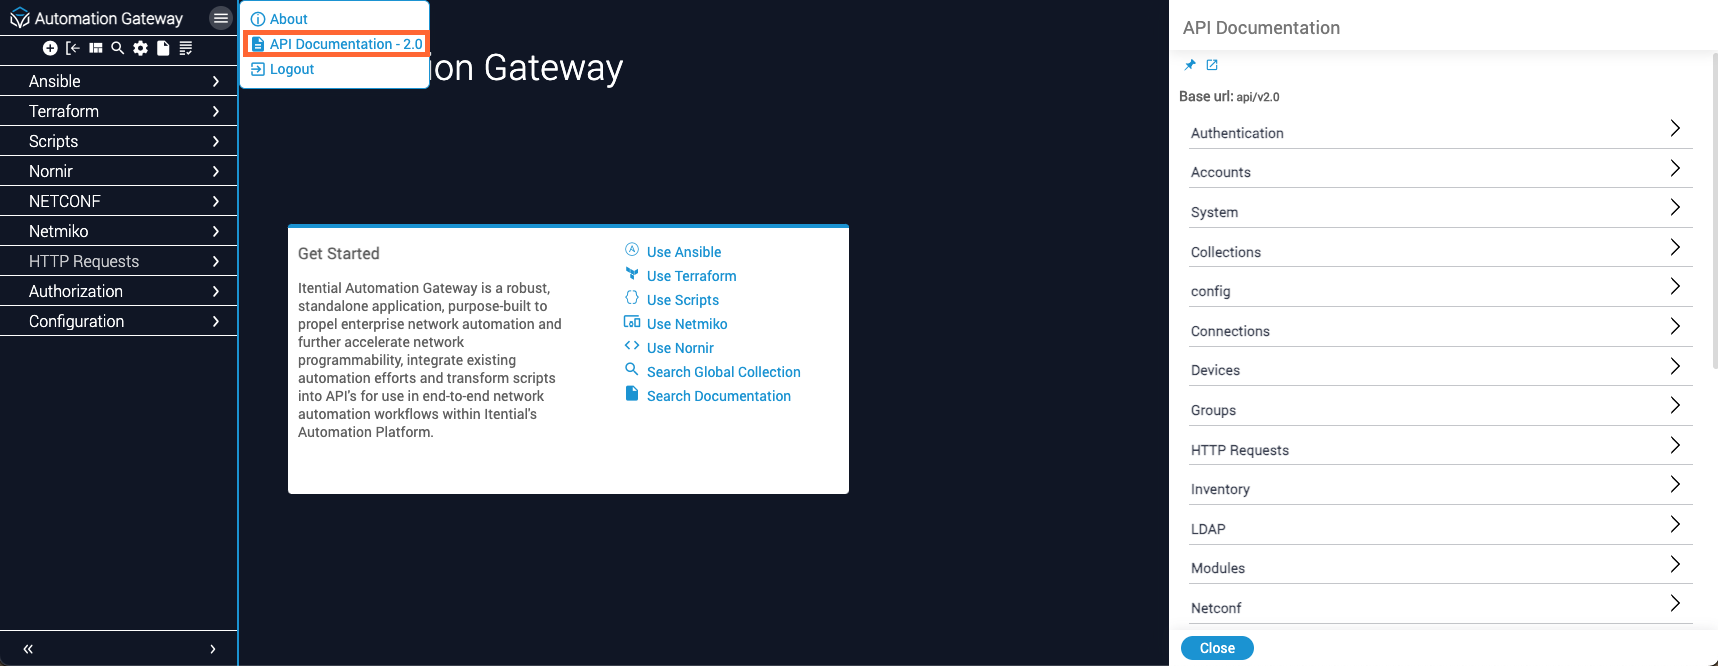
Task: Expand Authorization chevron in sidebar
Action: [216, 291]
